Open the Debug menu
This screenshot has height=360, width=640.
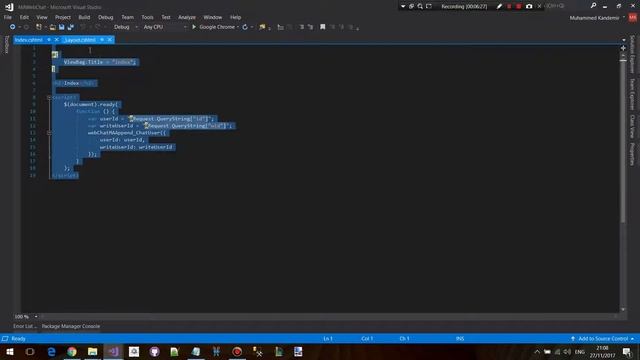[x=105, y=17]
